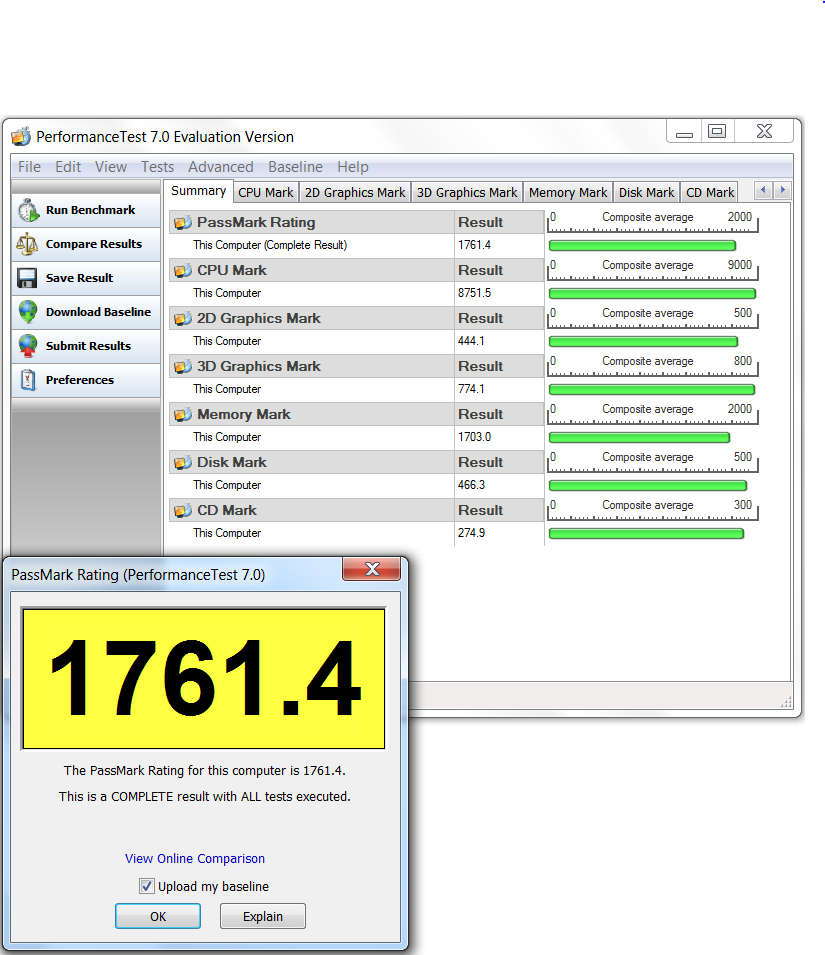Click the Disk Mark green result bar
825x955 pixels.
pyautogui.click(x=648, y=485)
